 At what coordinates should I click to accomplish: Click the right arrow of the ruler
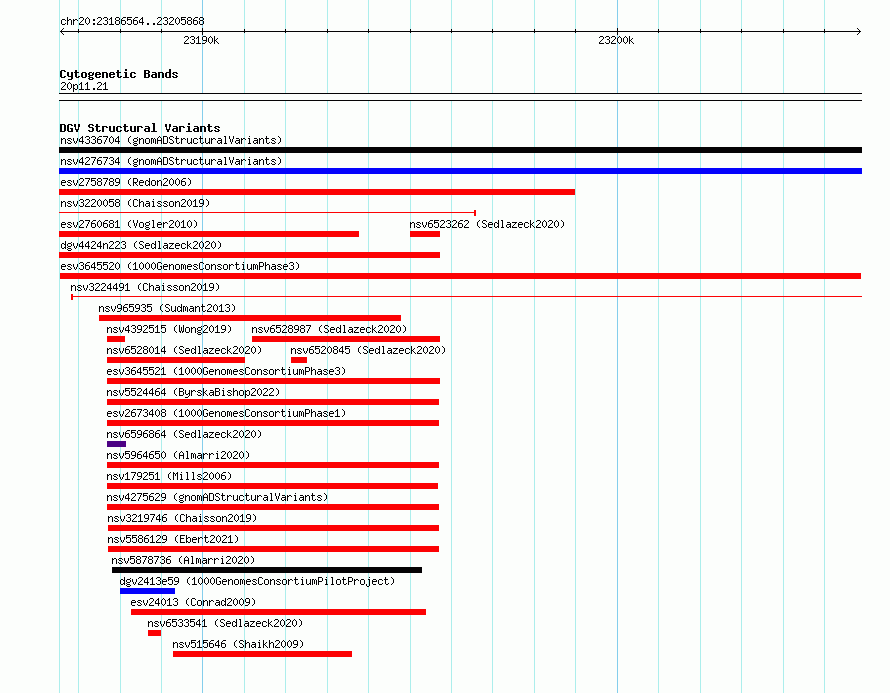tap(858, 32)
